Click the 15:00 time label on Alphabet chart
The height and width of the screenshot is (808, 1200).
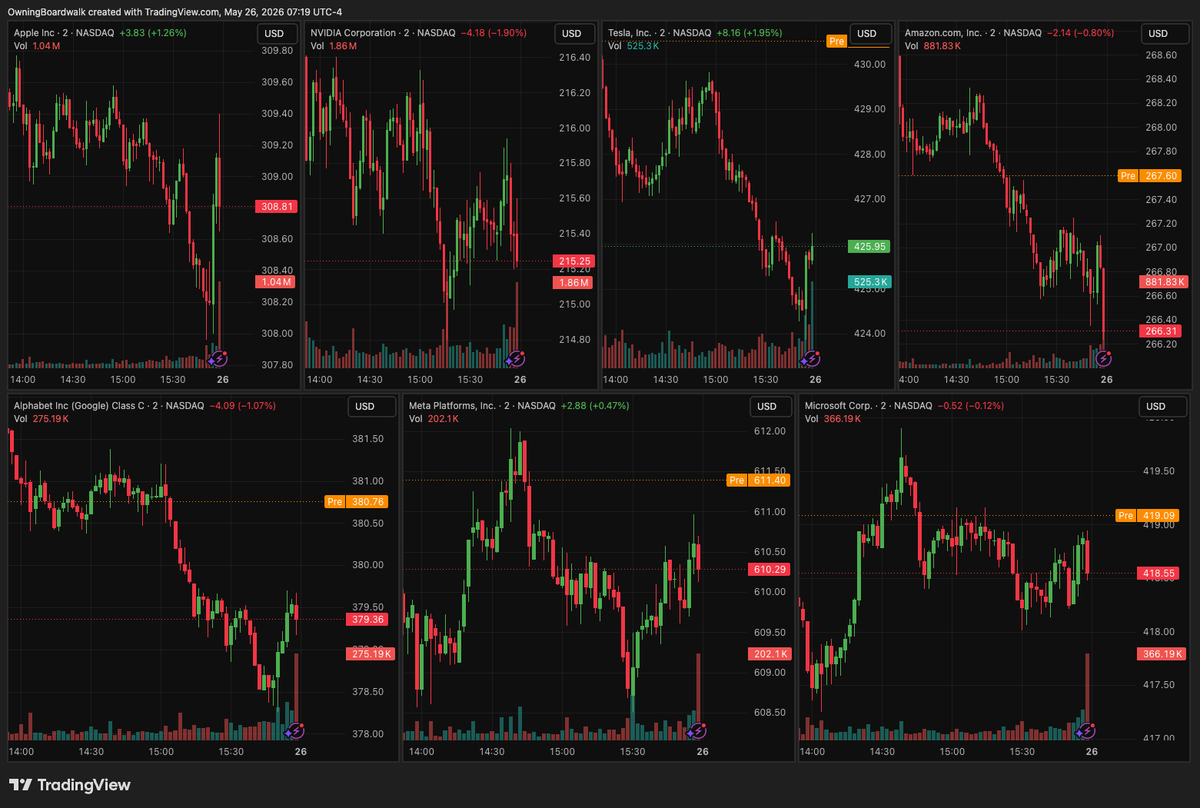pyautogui.click(x=161, y=751)
